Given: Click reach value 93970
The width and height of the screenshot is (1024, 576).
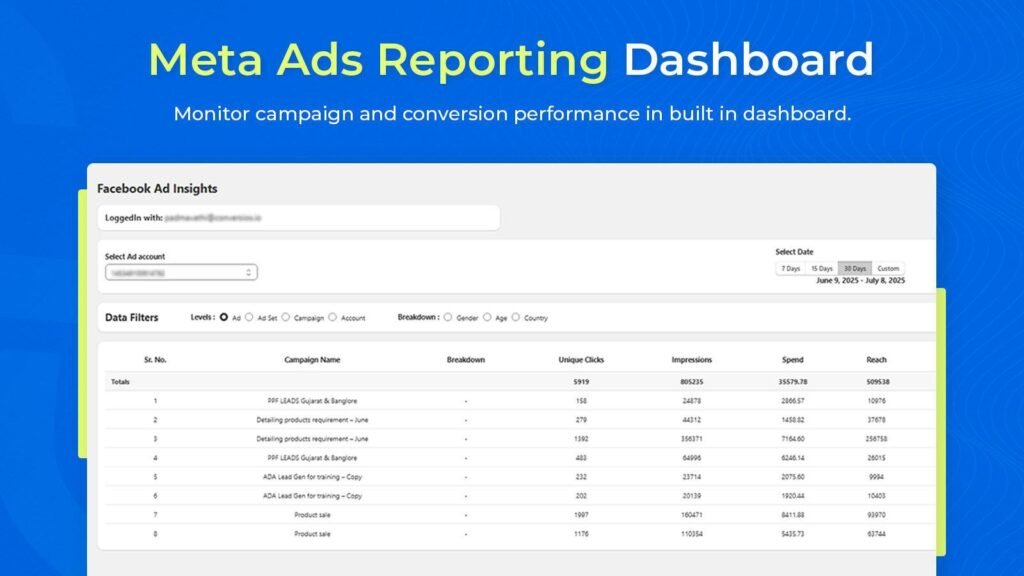Looking at the screenshot, I should coord(876,515).
